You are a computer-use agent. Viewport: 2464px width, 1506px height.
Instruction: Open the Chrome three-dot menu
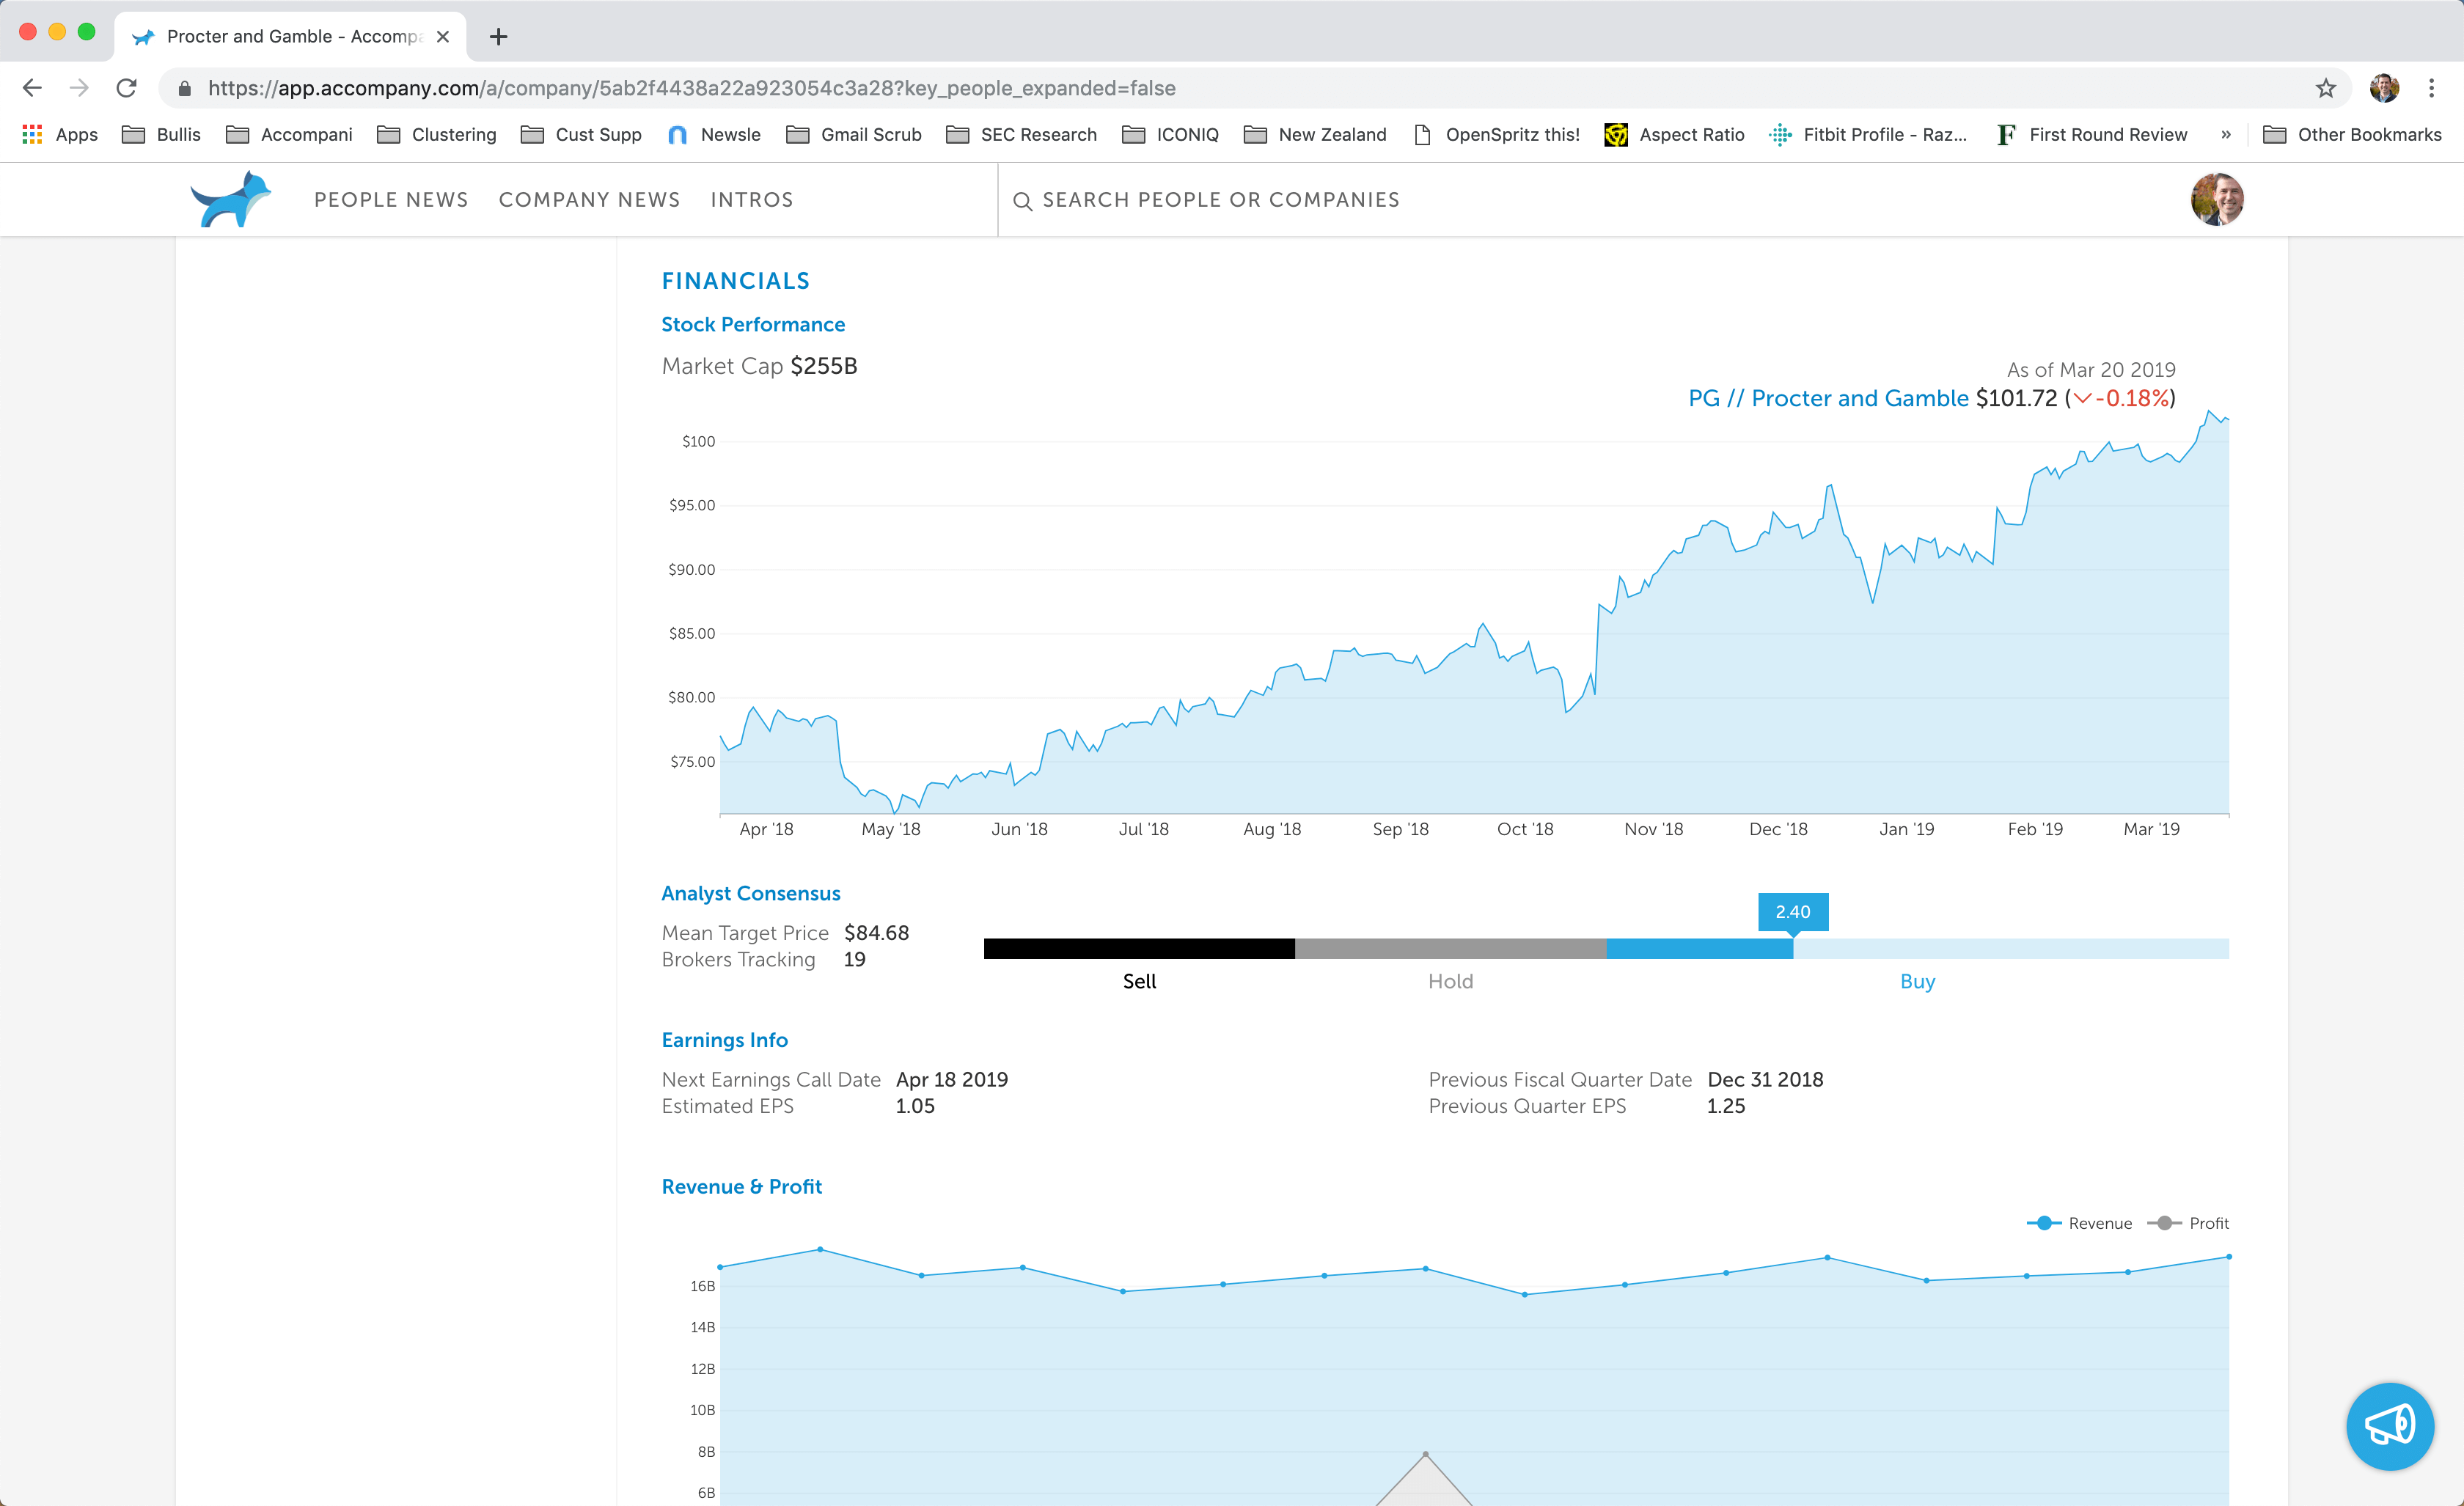(x=2431, y=88)
